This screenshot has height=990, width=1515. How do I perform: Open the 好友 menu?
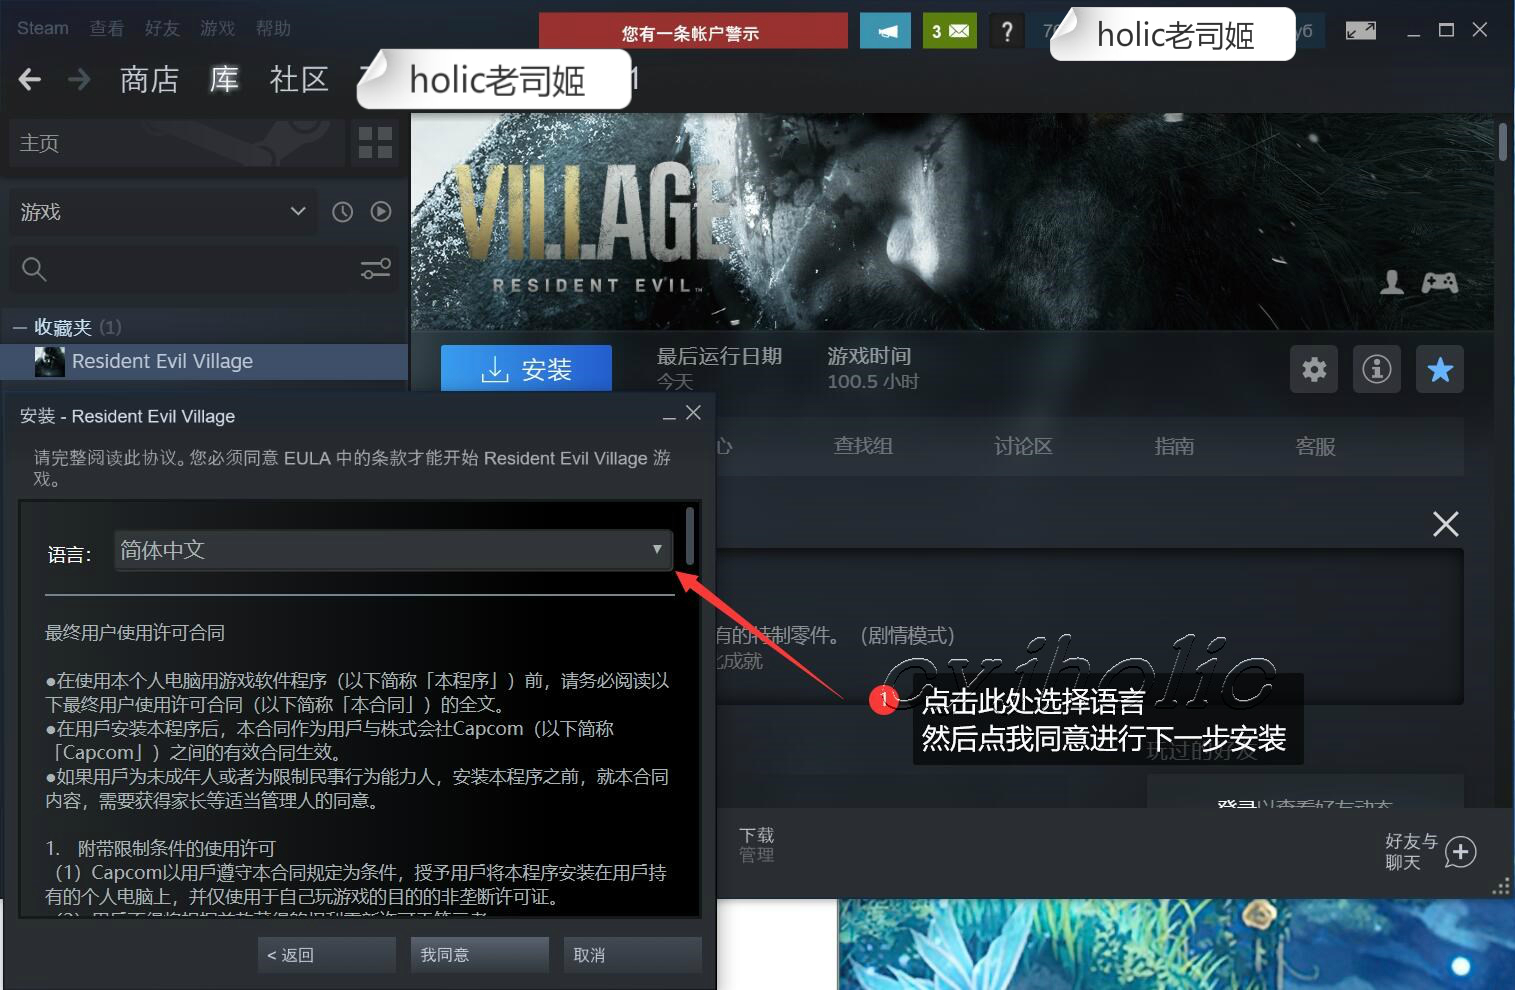pyautogui.click(x=161, y=28)
